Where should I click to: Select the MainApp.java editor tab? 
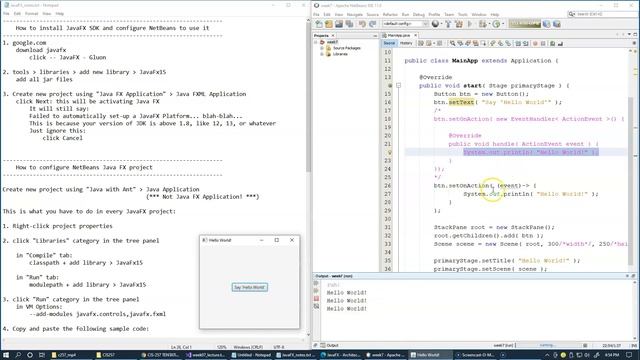point(398,36)
